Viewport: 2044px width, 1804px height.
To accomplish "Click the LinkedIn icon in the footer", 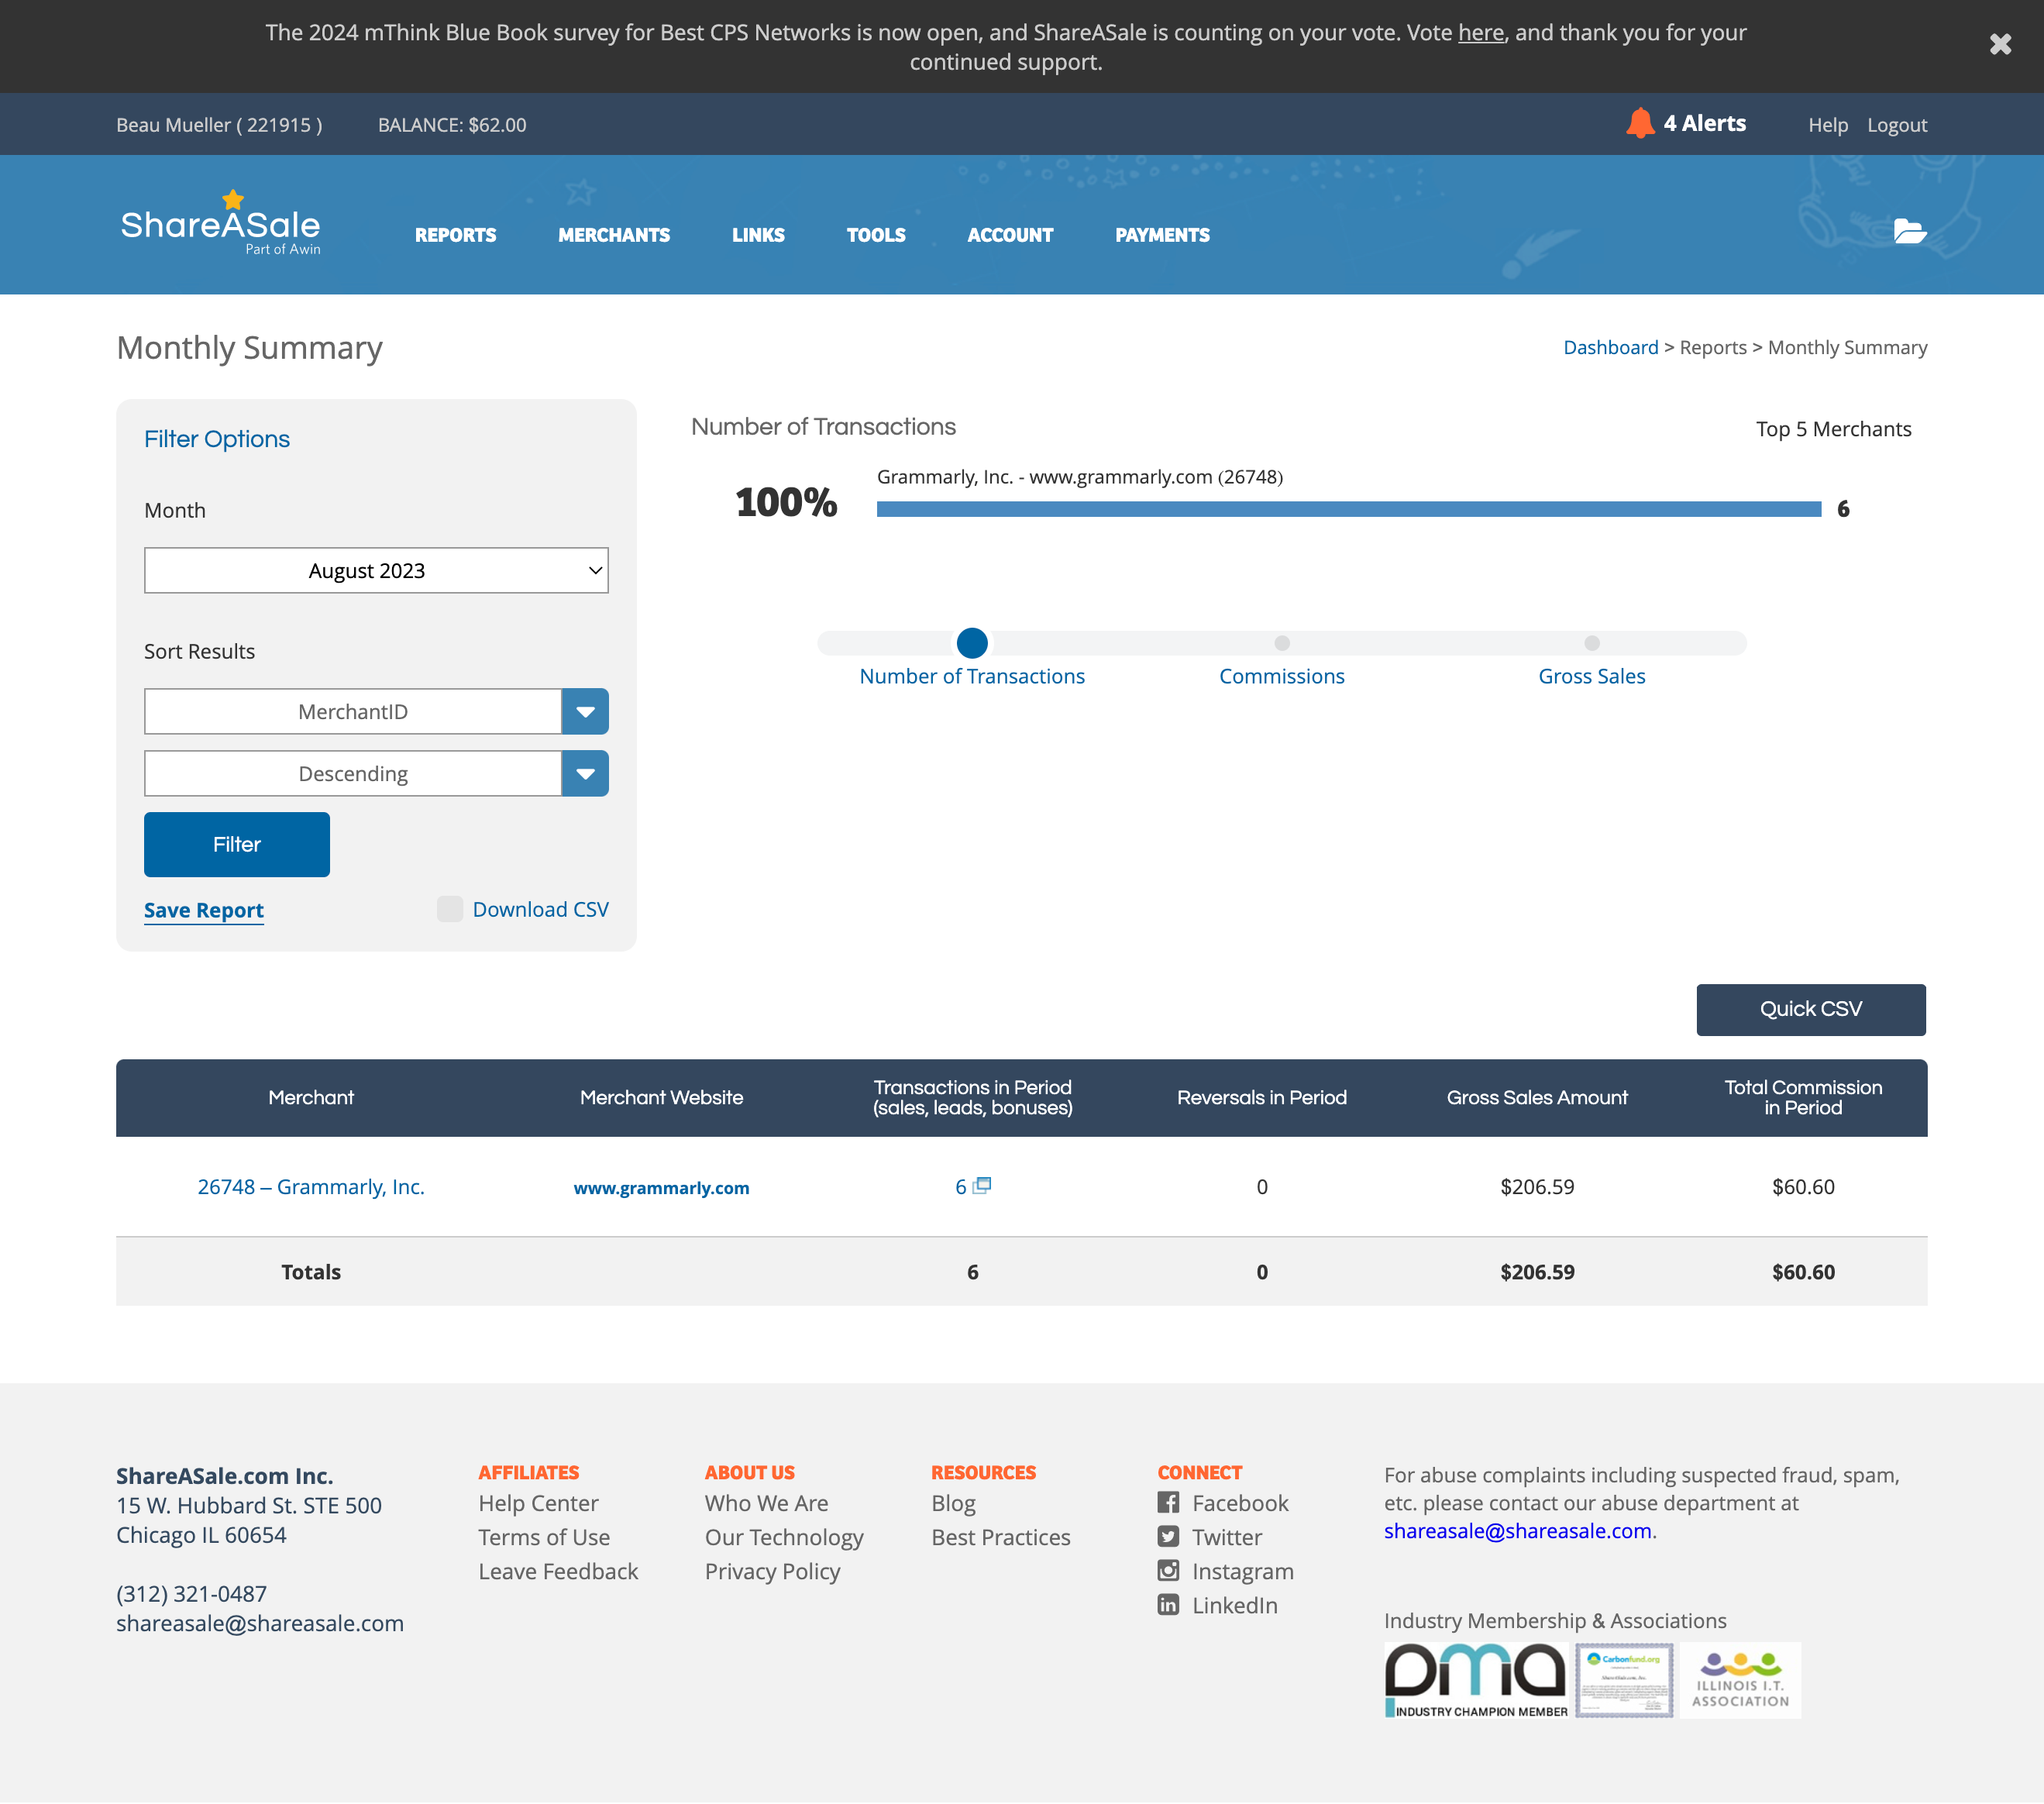I will (1168, 1604).
